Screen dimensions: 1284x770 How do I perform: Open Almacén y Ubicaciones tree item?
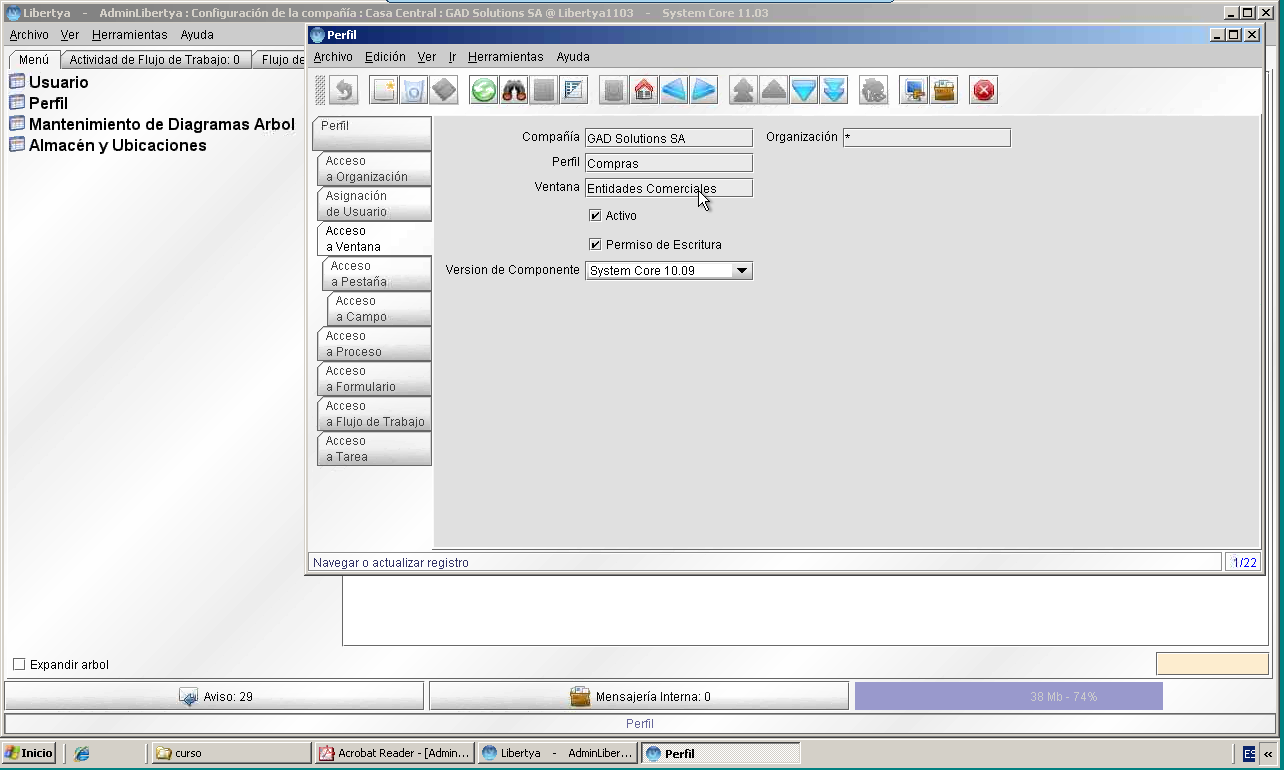tap(117, 145)
